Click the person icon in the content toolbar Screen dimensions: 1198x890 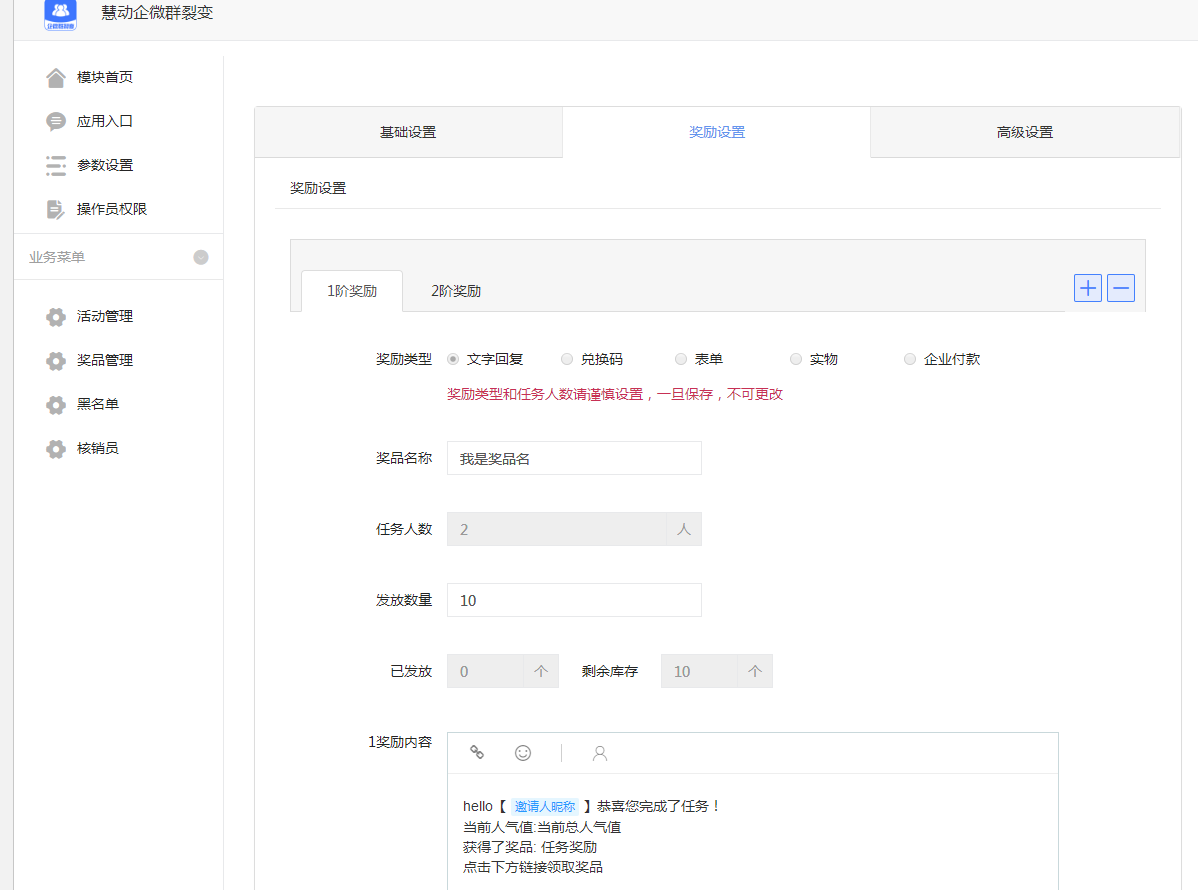point(599,752)
